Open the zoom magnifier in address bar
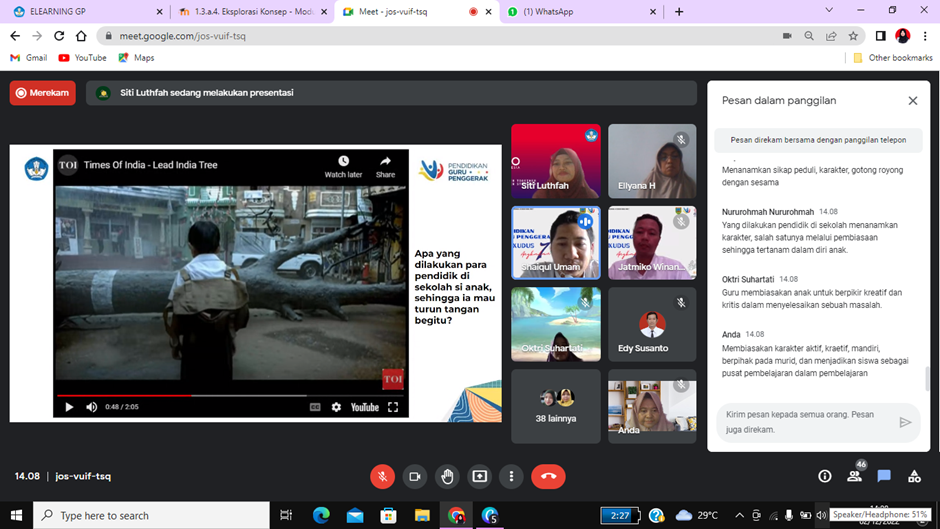The image size is (940, 529). pyautogui.click(x=809, y=36)
